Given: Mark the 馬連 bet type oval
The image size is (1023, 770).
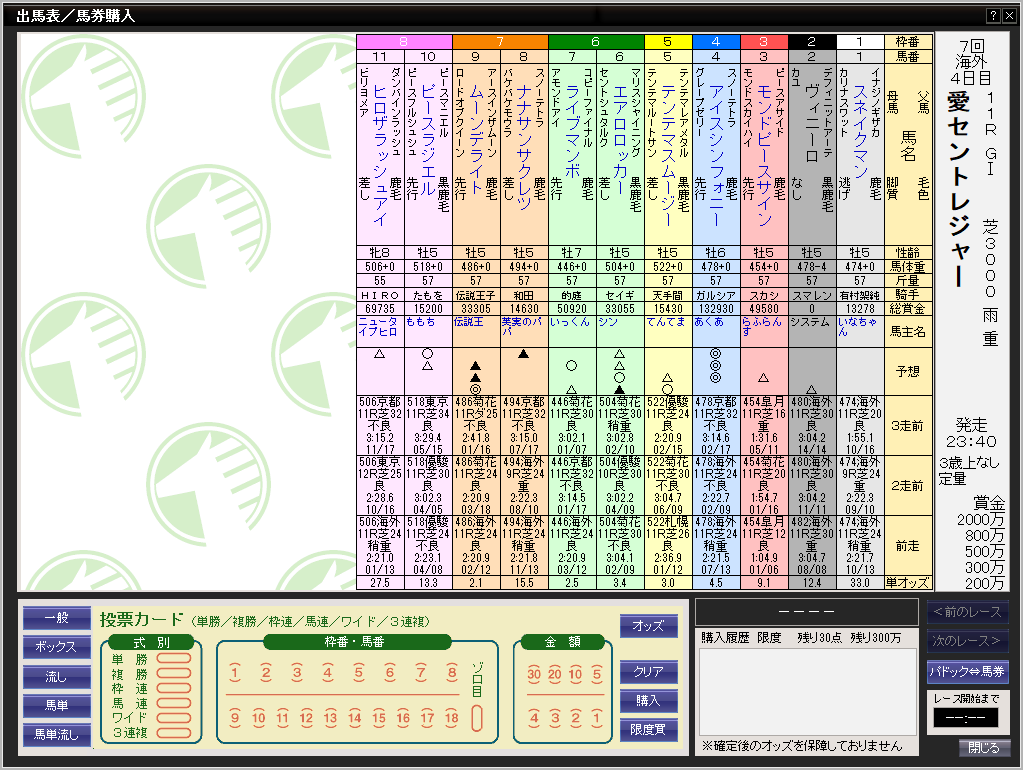Looking at the screenshot, I should coord(174,703).
